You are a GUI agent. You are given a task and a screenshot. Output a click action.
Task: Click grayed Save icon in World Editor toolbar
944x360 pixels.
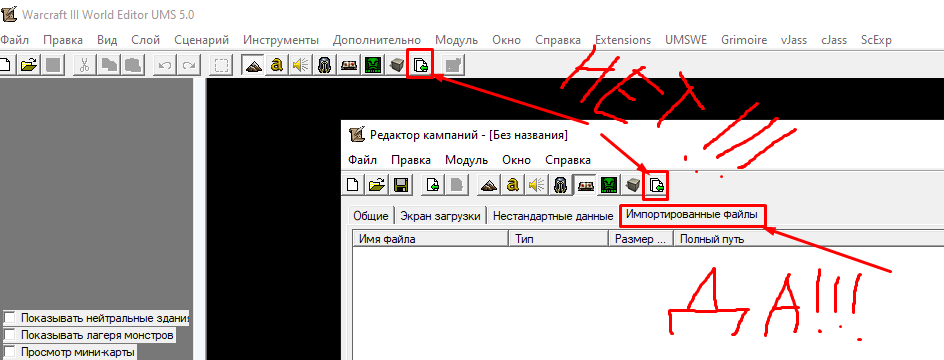pyautogui.click(x=53, y=65)
